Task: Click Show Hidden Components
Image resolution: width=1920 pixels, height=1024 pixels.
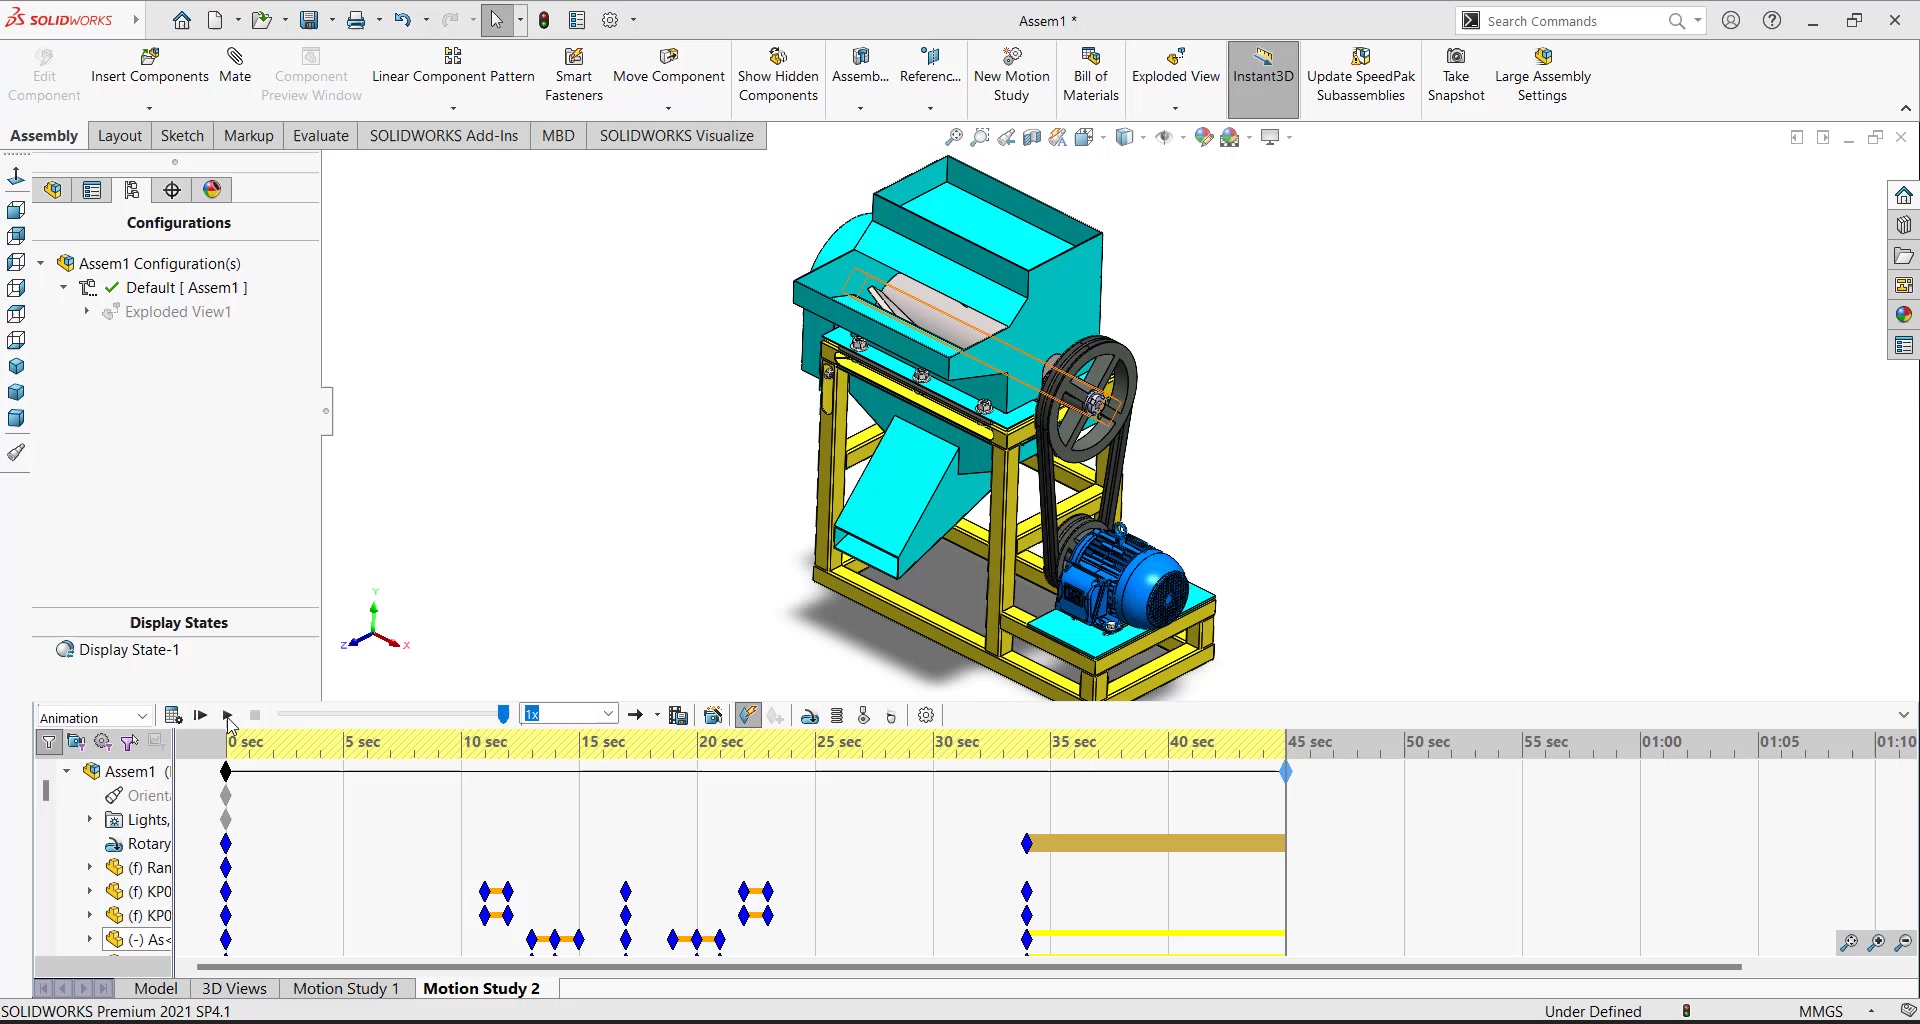Action: pyautogui.click(x=778, y=75)
